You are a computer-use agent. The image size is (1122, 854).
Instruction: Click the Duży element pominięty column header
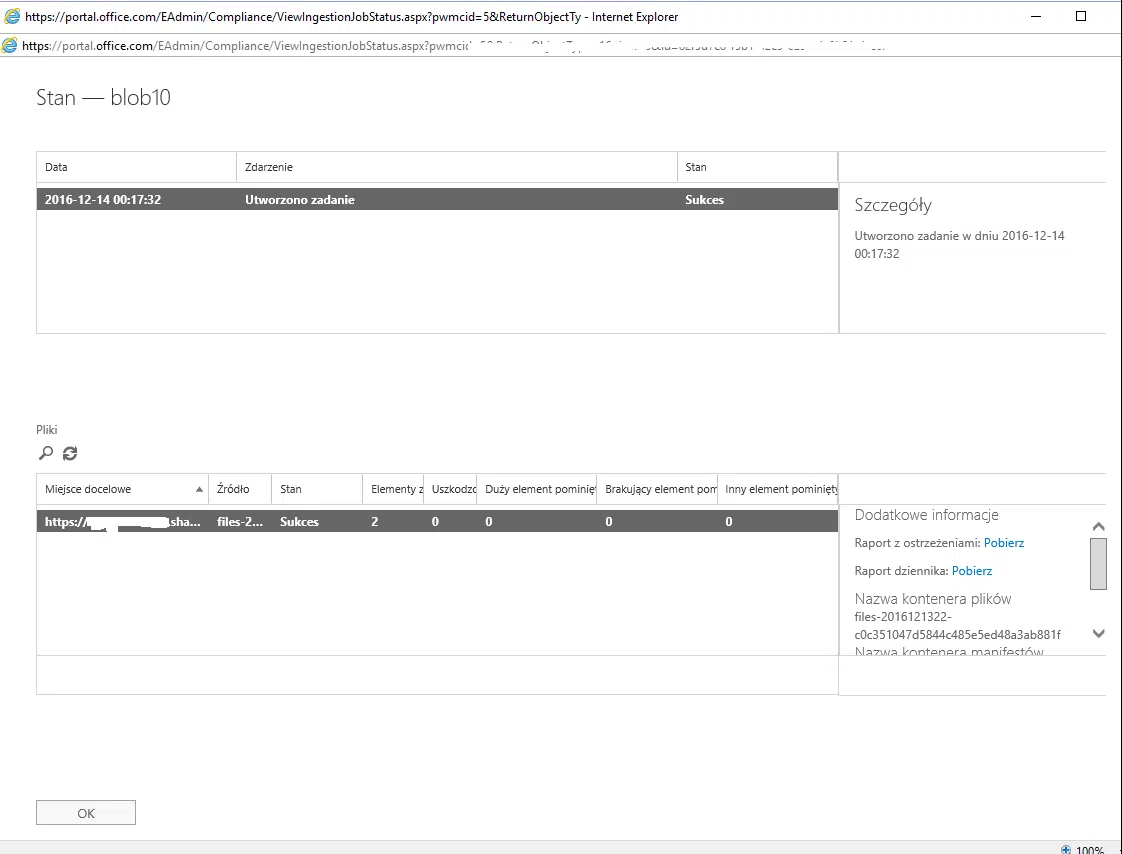point(536,489)
